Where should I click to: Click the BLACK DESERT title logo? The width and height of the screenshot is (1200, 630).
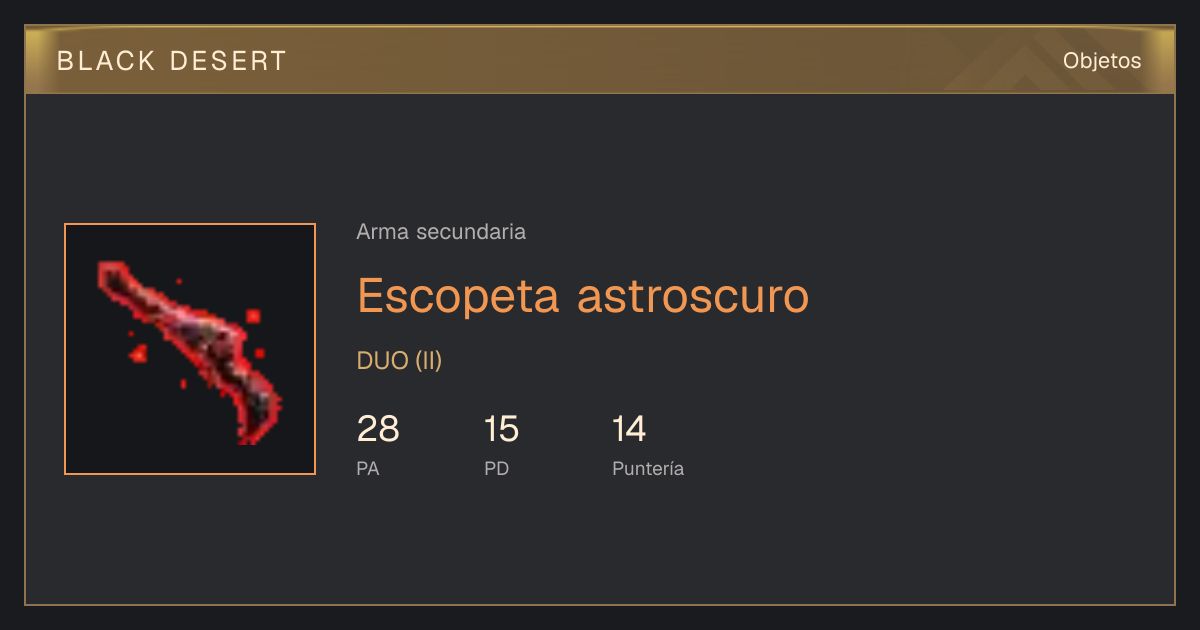coord(172,61)
